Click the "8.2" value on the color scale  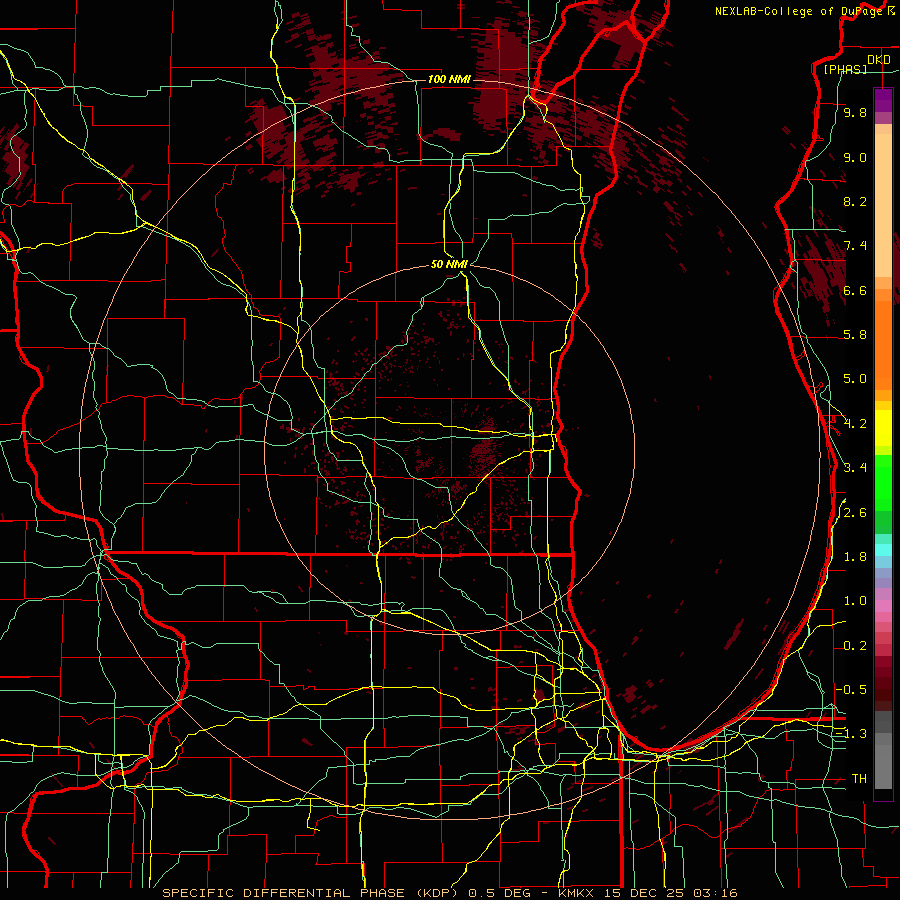[855, 201]
